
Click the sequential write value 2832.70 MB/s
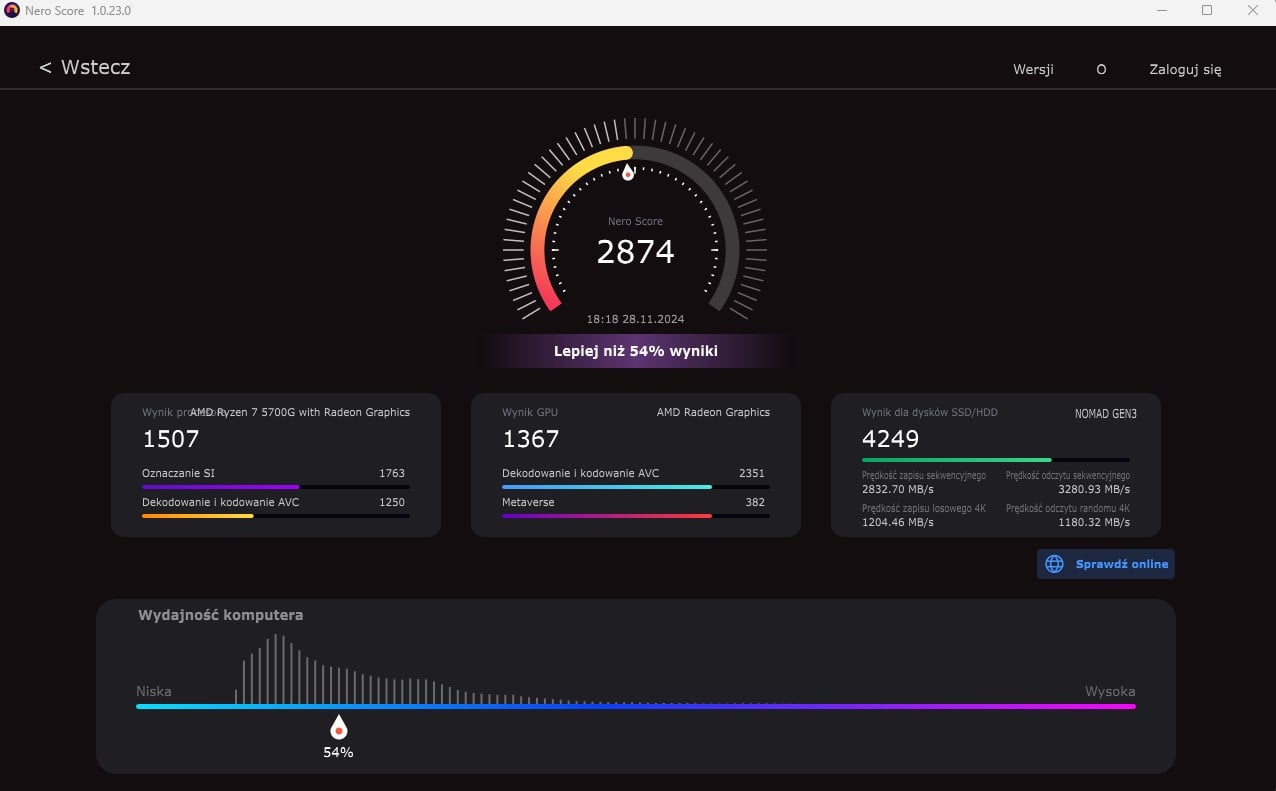(x=898, y=490)
